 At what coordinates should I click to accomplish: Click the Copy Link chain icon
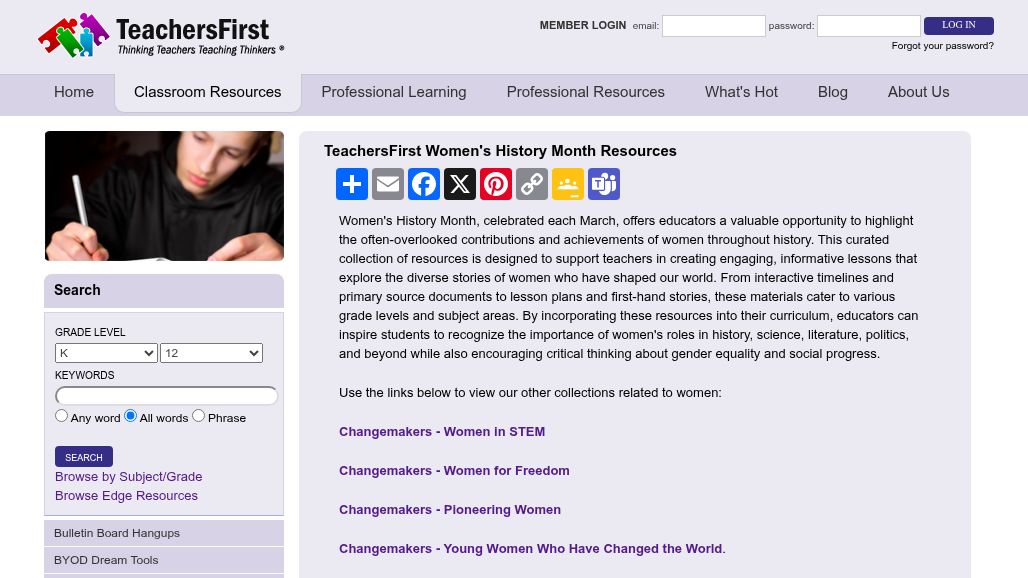(532, 184)
